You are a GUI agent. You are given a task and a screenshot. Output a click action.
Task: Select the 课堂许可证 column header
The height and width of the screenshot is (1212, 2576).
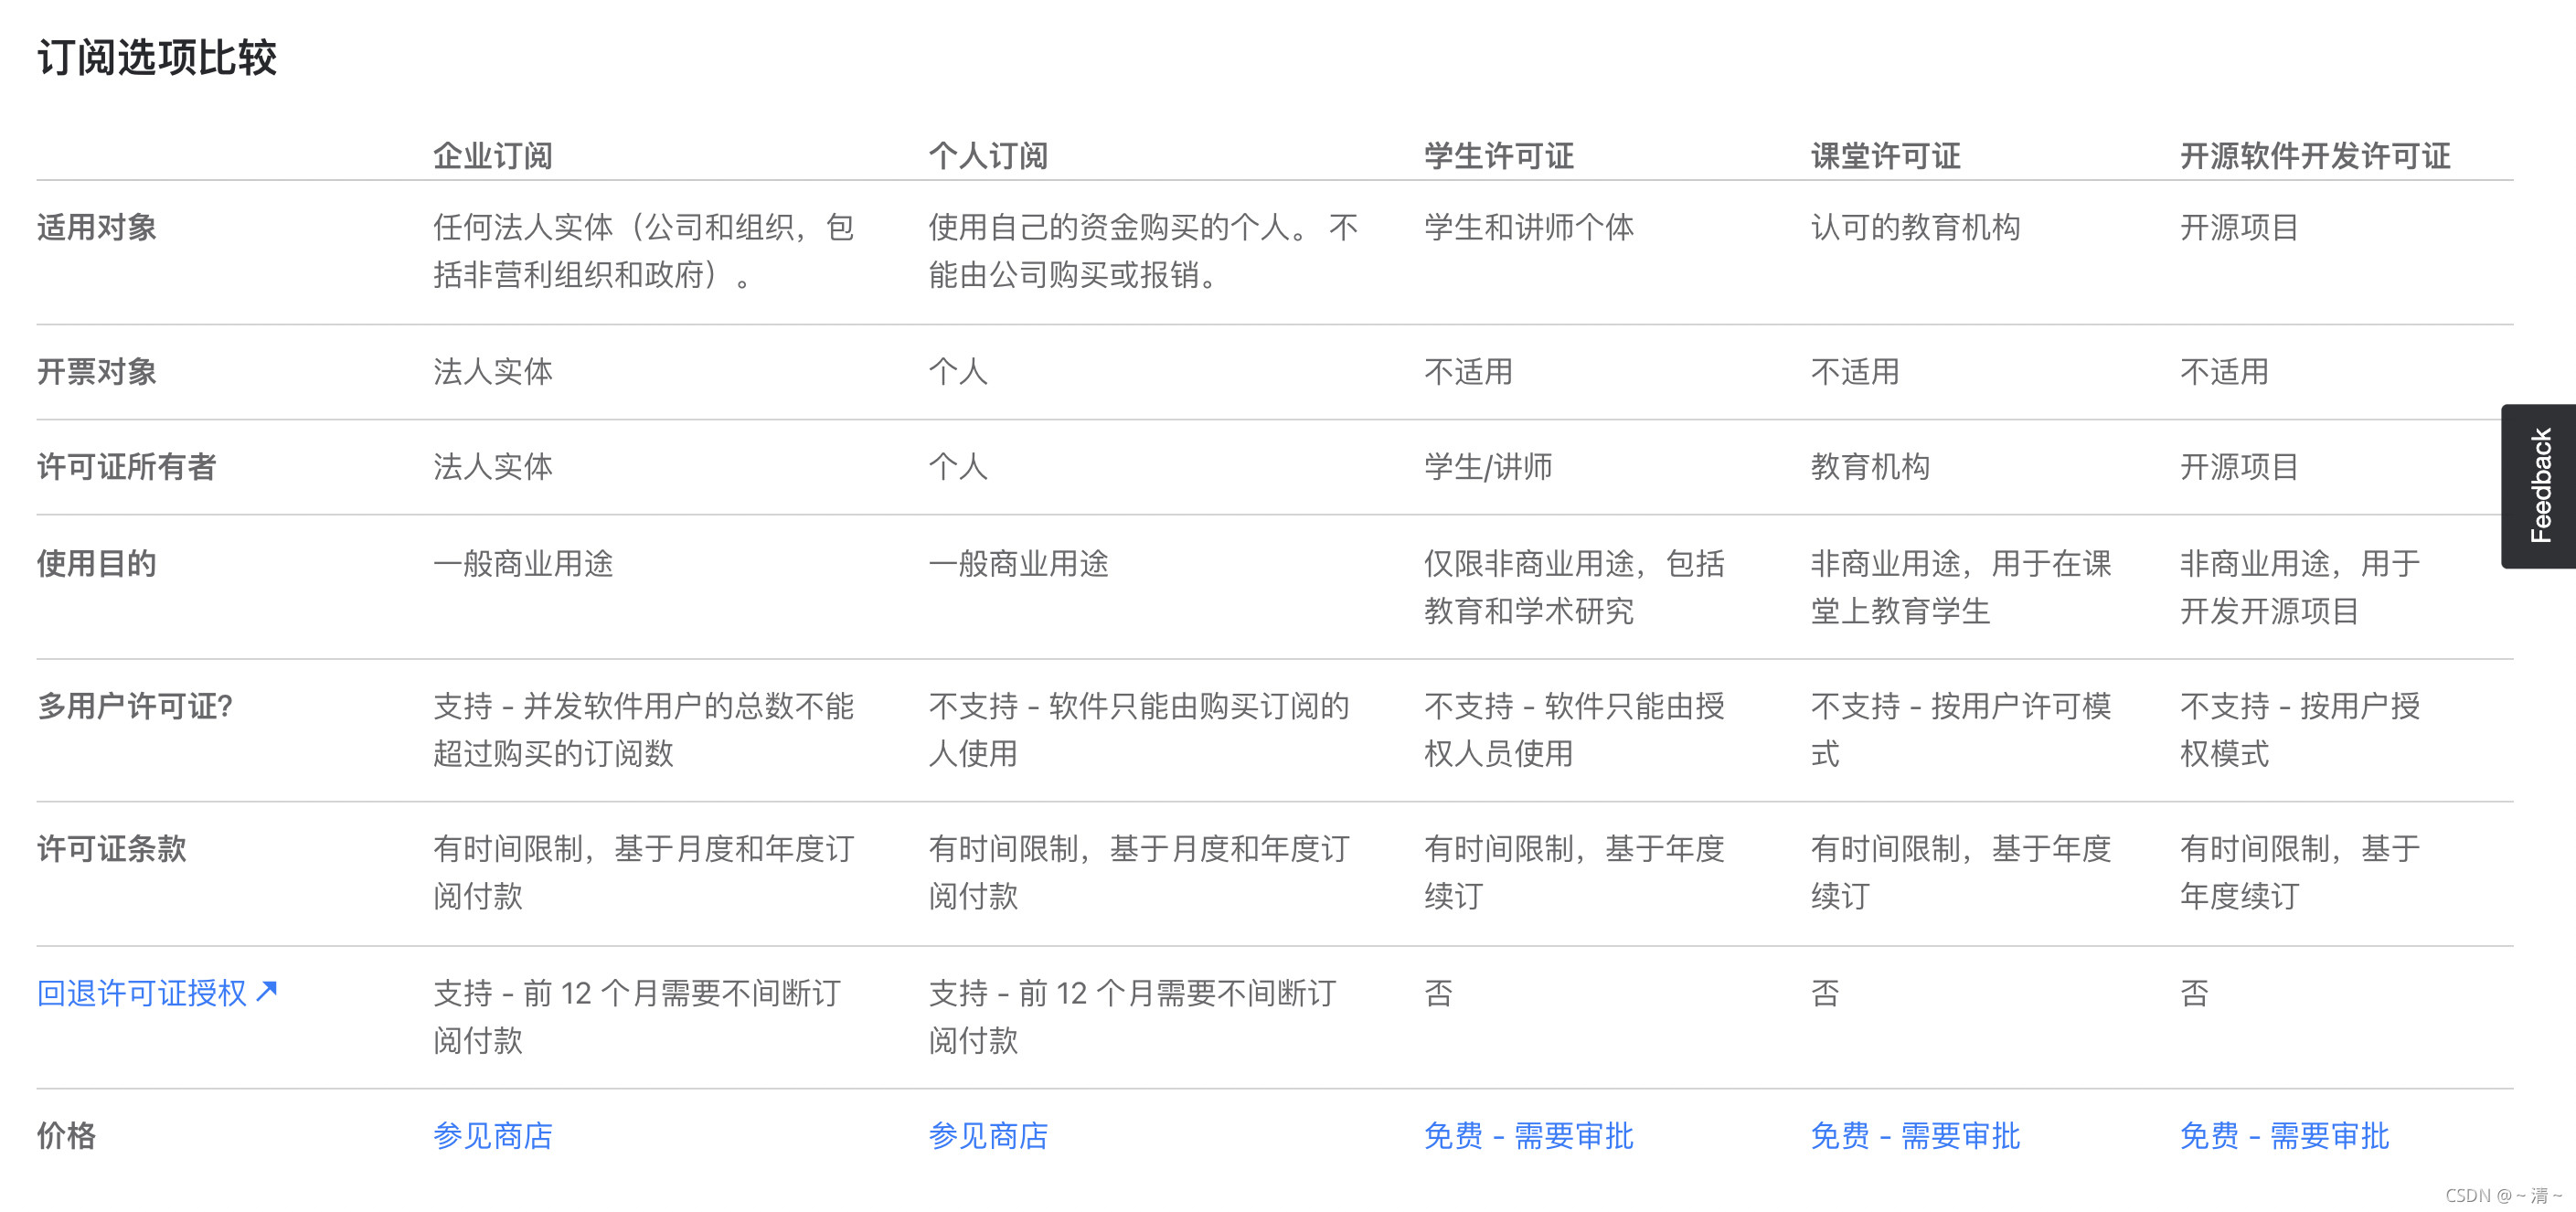click(1885, 155)
